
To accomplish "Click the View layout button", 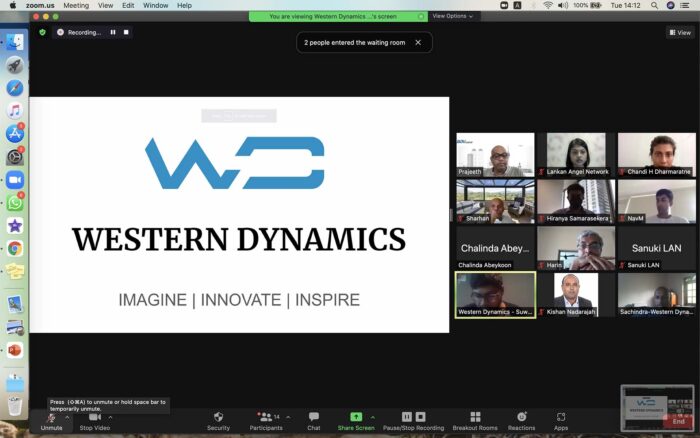I will pos(679,32).
